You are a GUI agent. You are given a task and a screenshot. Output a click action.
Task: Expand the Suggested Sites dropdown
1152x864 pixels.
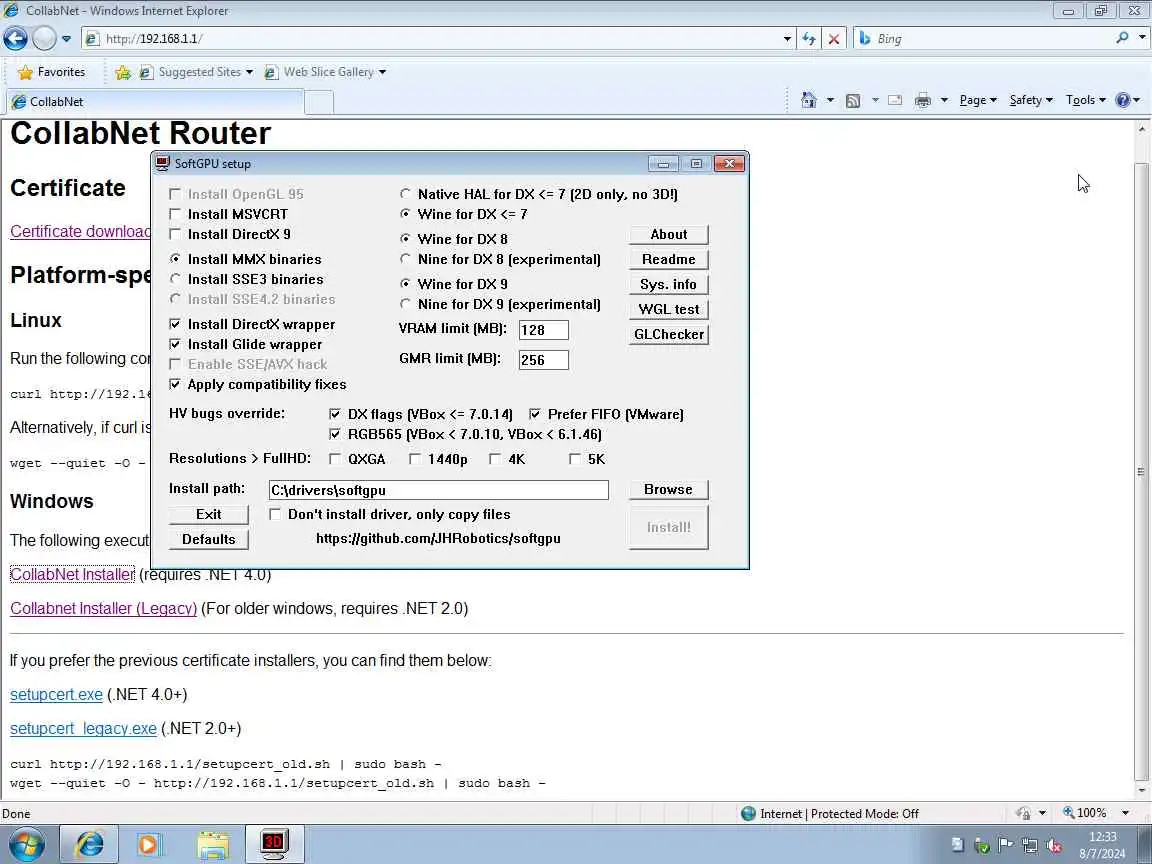[x=250, y=72]
